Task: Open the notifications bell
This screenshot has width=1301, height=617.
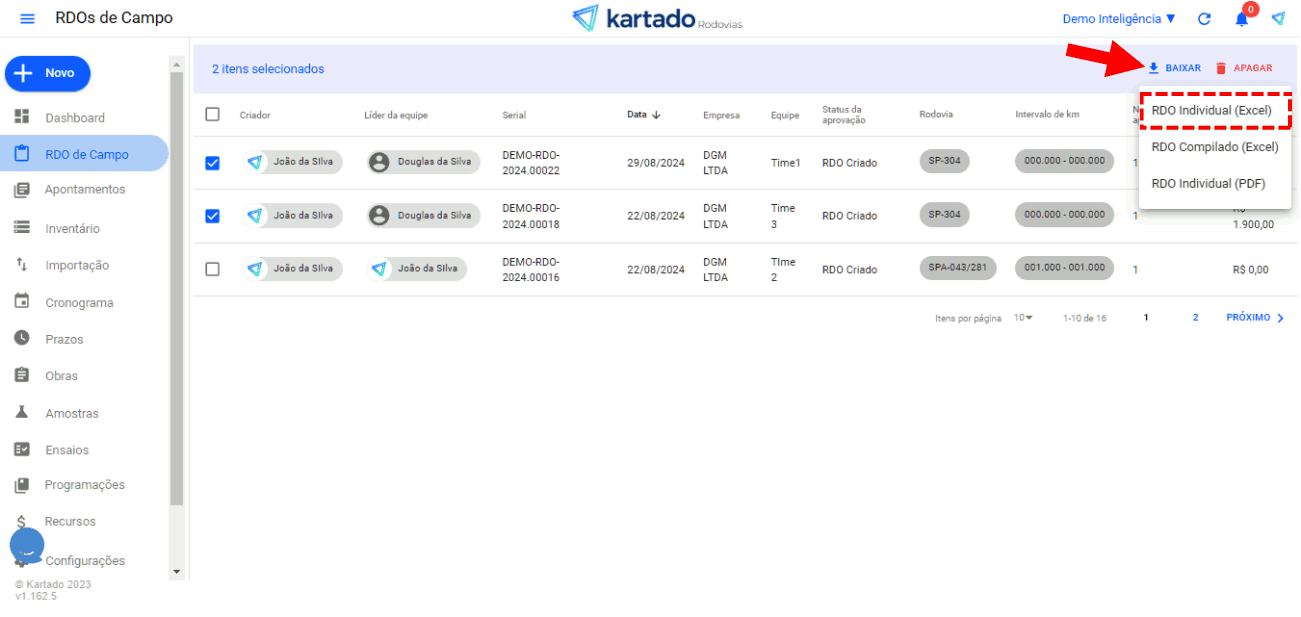Action: pyautogui.click(x=1241, y=19)
